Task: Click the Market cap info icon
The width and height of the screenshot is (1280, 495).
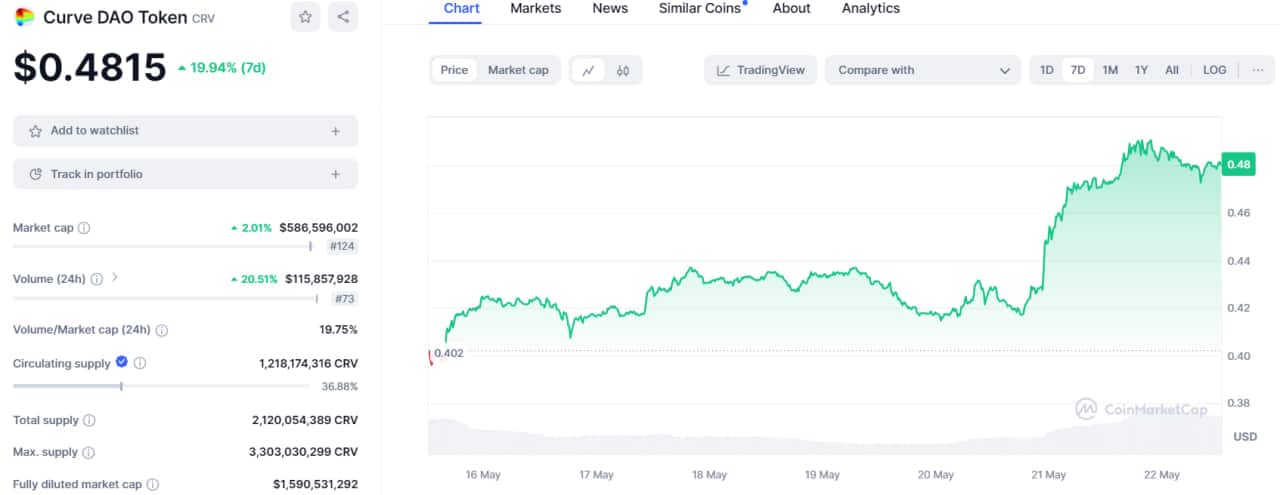Action: click(84, 228)
